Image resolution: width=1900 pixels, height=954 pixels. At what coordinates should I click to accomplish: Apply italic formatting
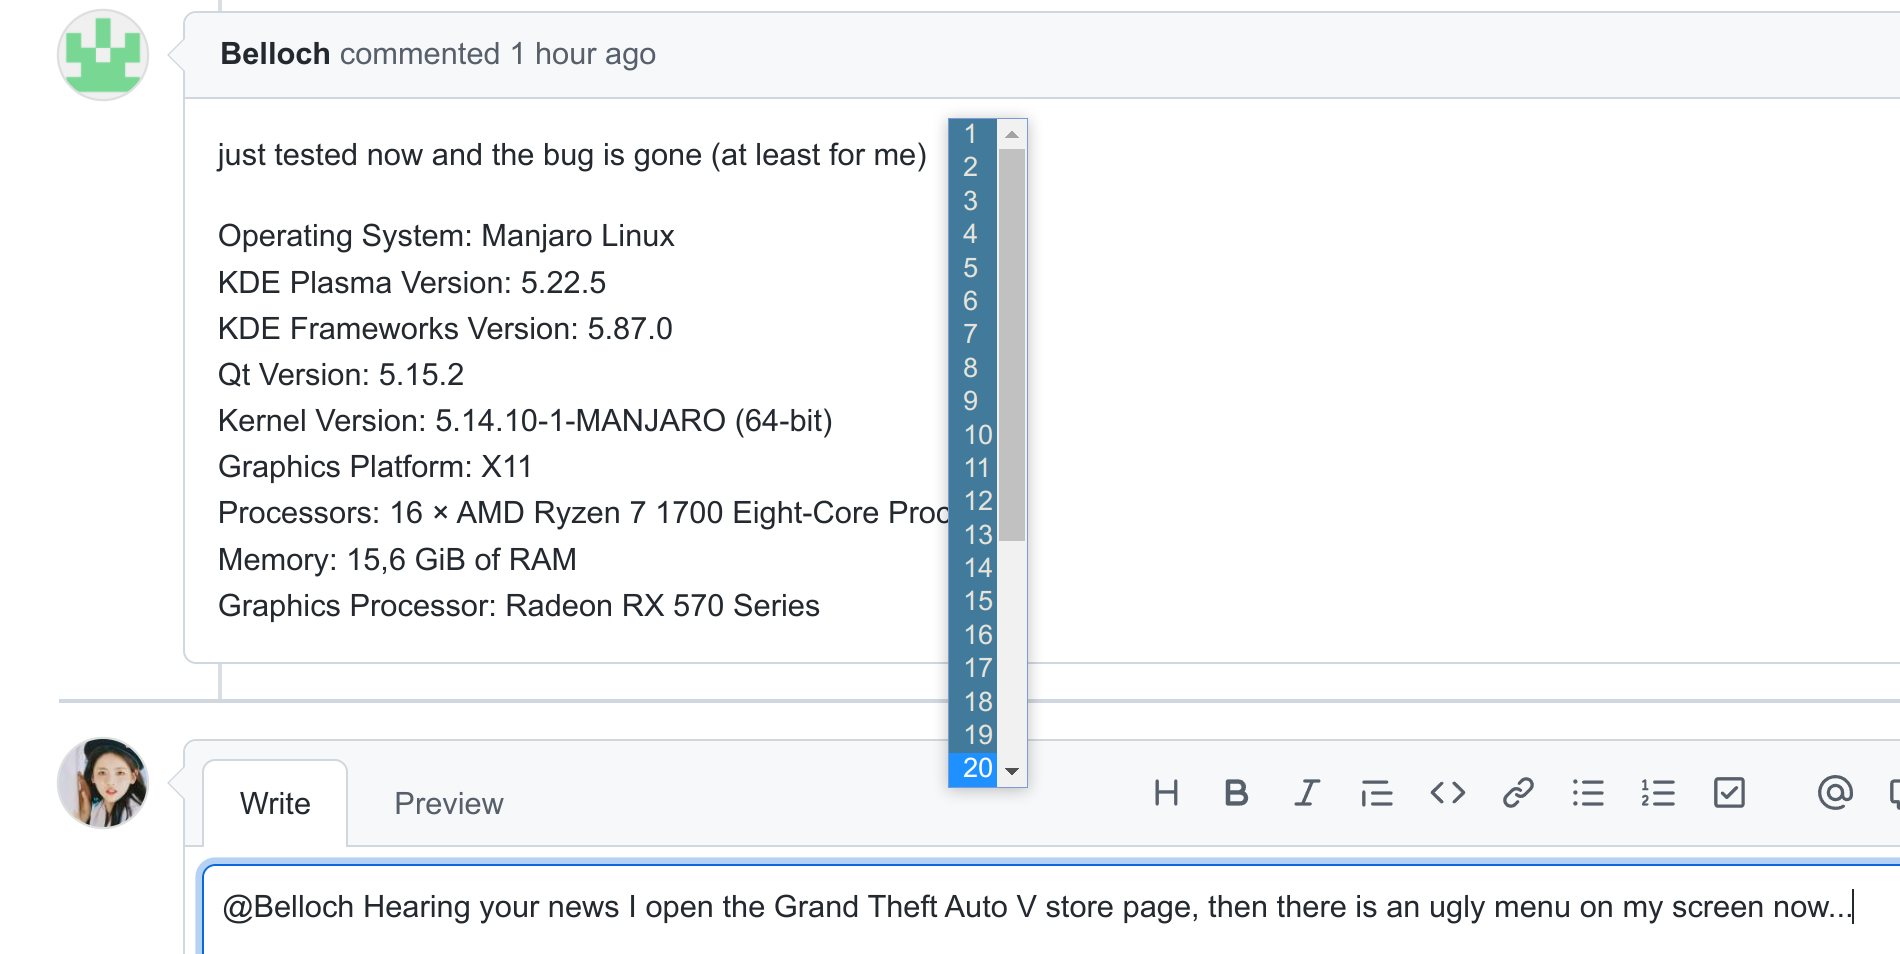click(1306, 793)
